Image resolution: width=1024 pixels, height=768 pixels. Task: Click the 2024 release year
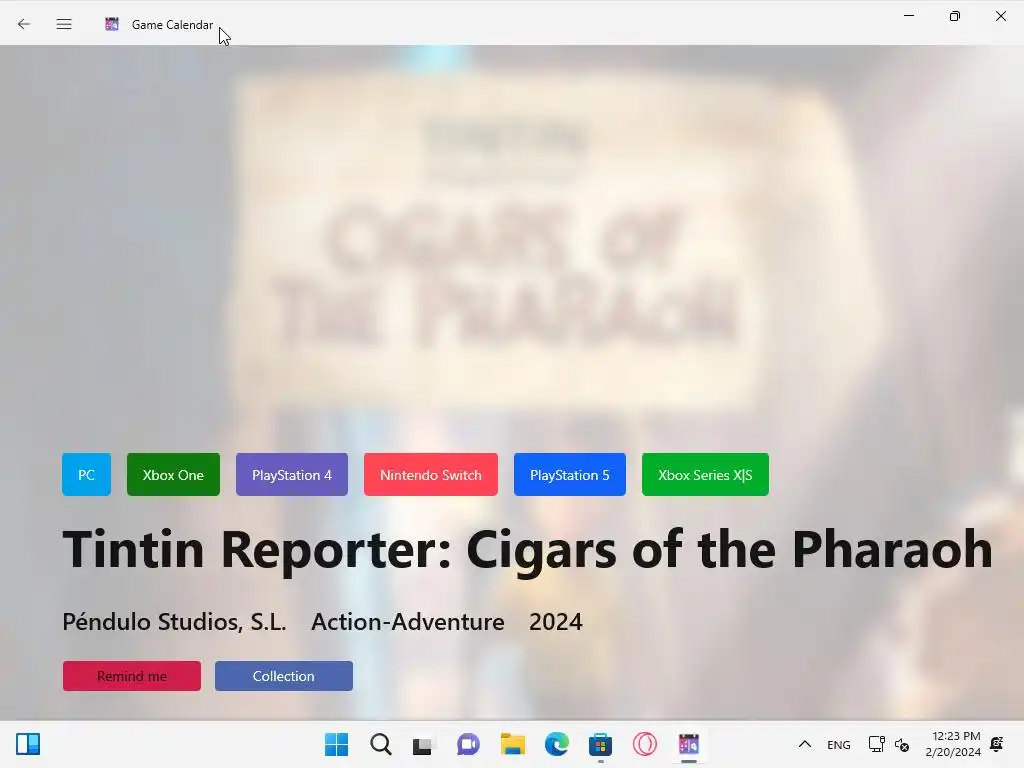(x=555, y=622)
